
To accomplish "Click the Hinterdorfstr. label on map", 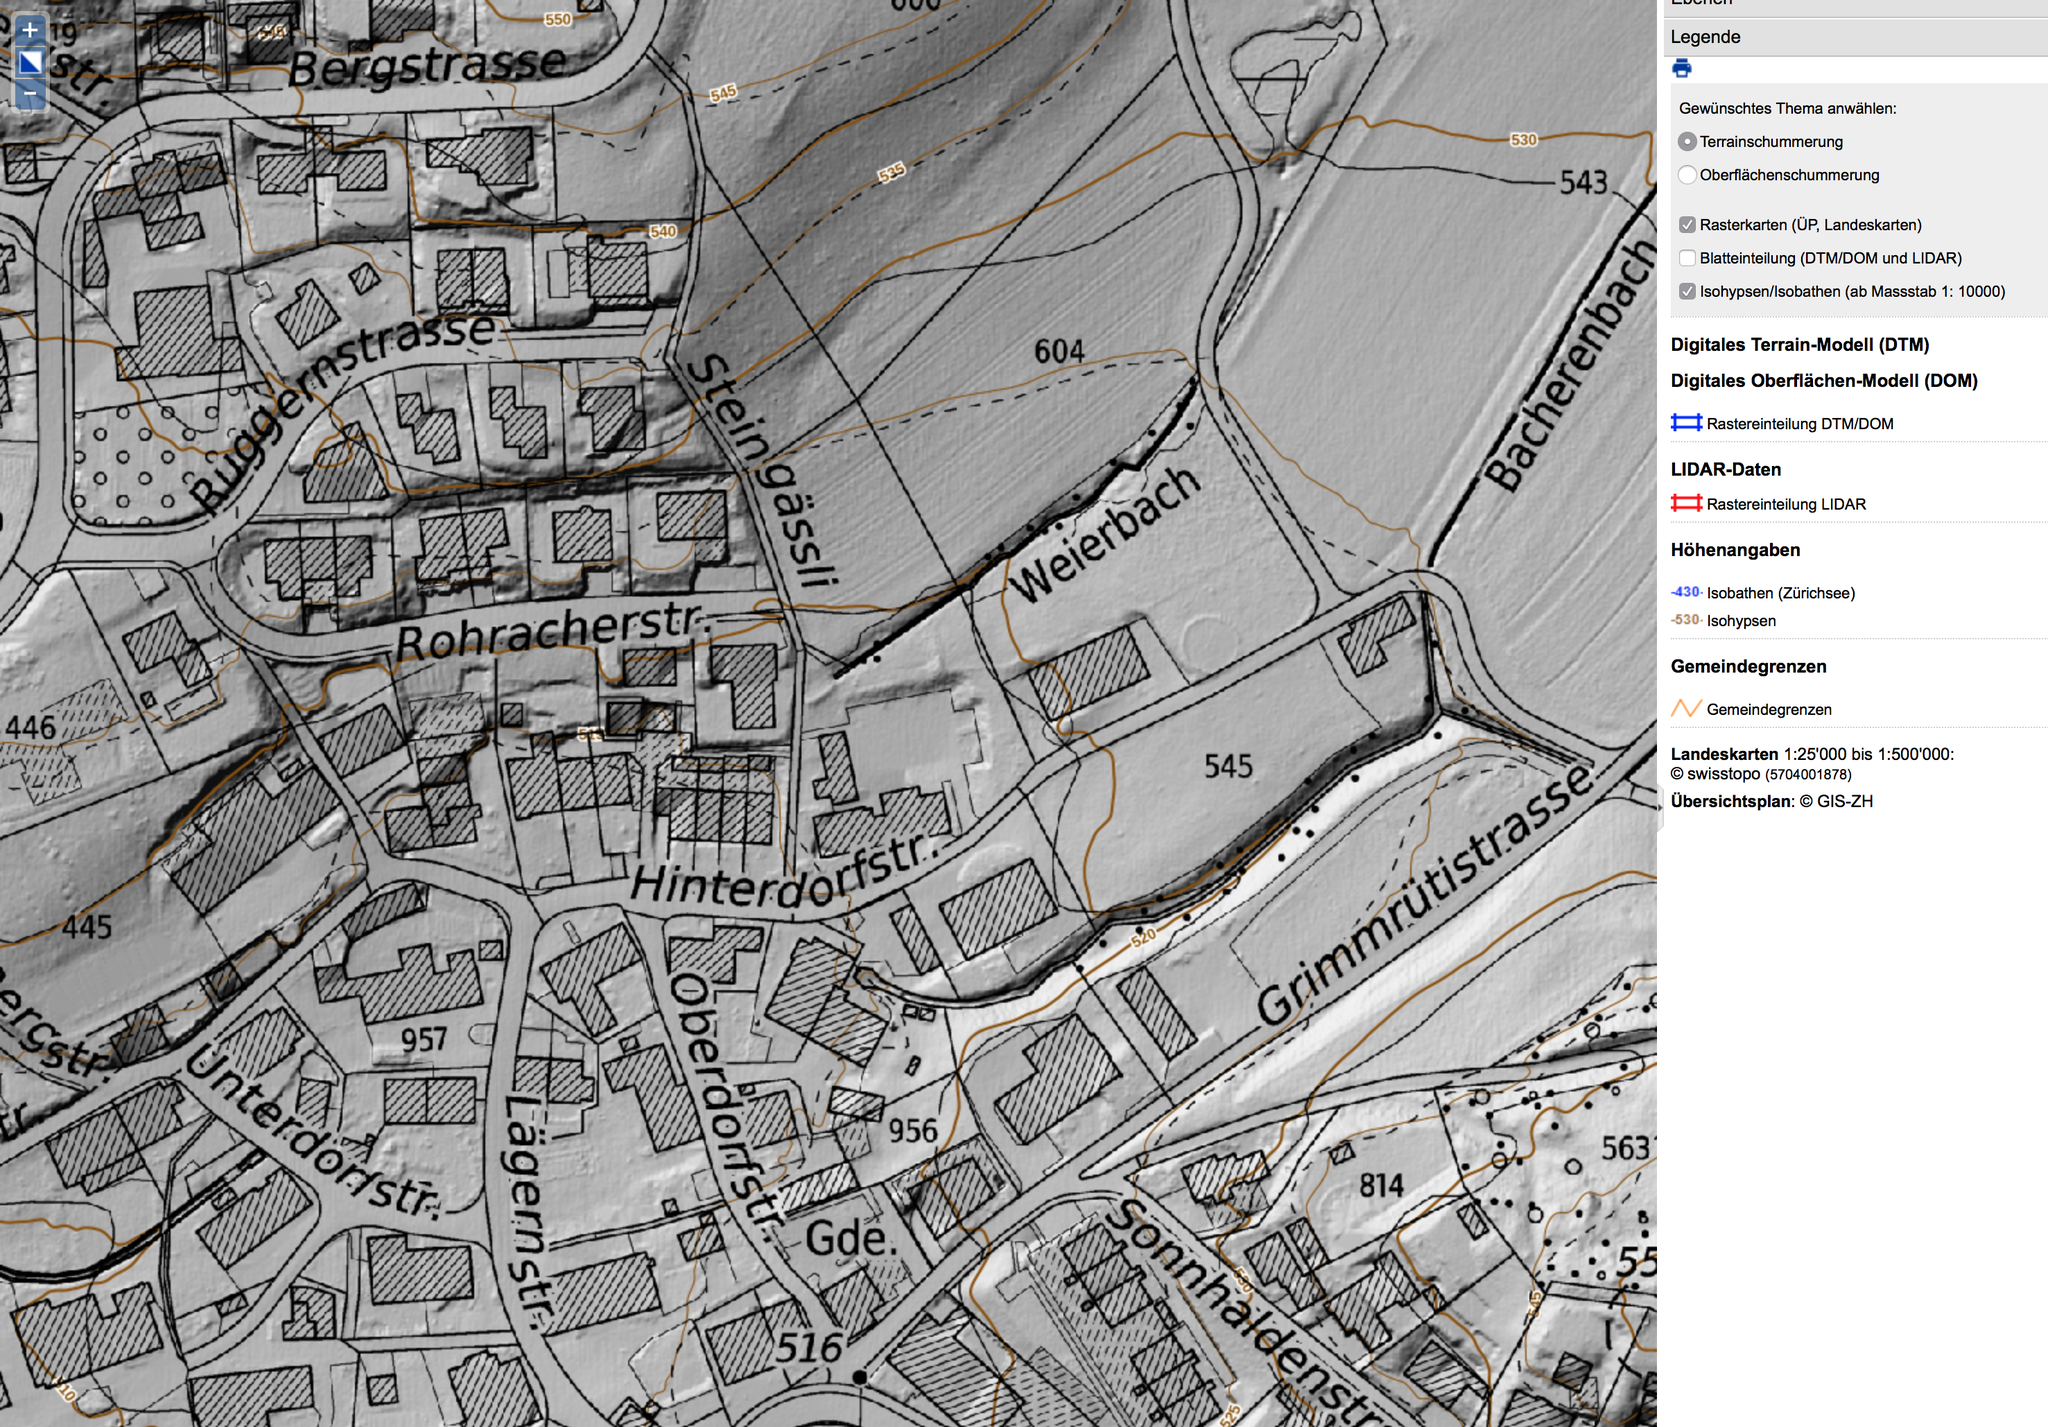I will click(x=784, y=873).
